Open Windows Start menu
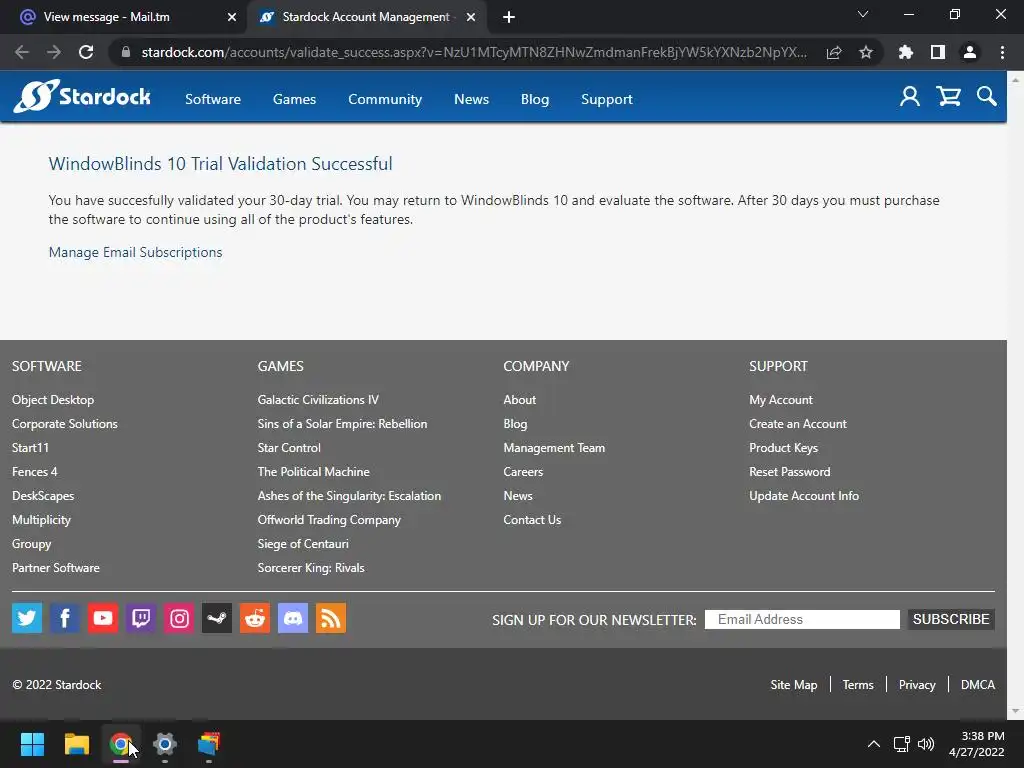This screenshot has width=1024, height=768. 32,744
